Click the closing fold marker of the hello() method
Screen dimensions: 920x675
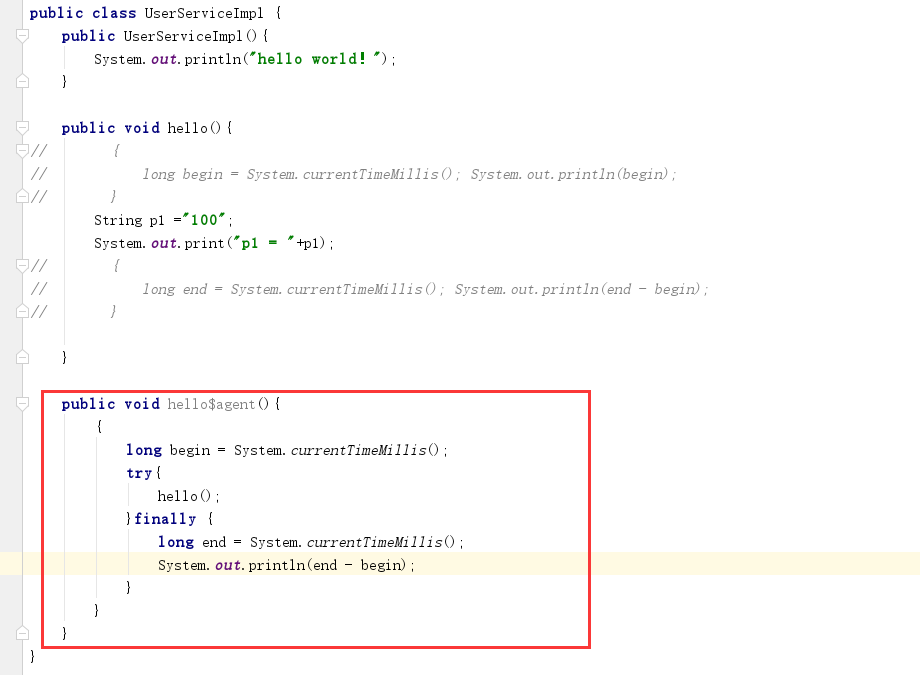22,357
